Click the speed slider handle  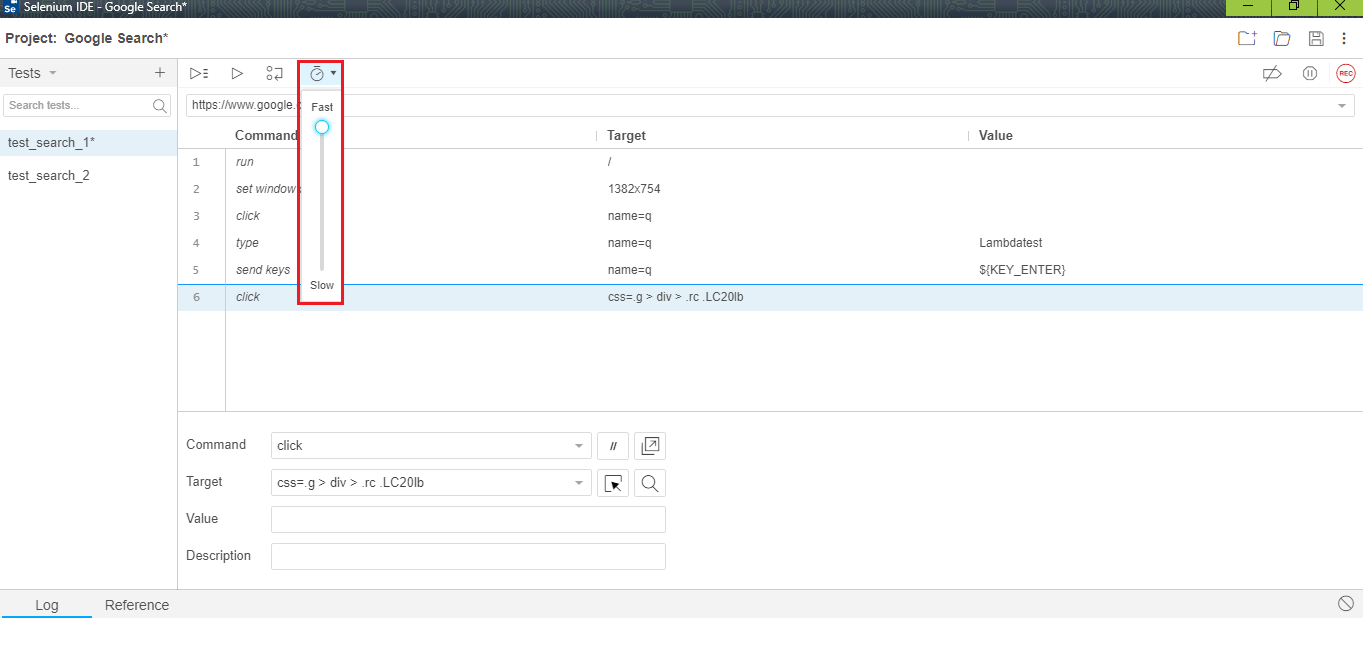click(322, 127)
